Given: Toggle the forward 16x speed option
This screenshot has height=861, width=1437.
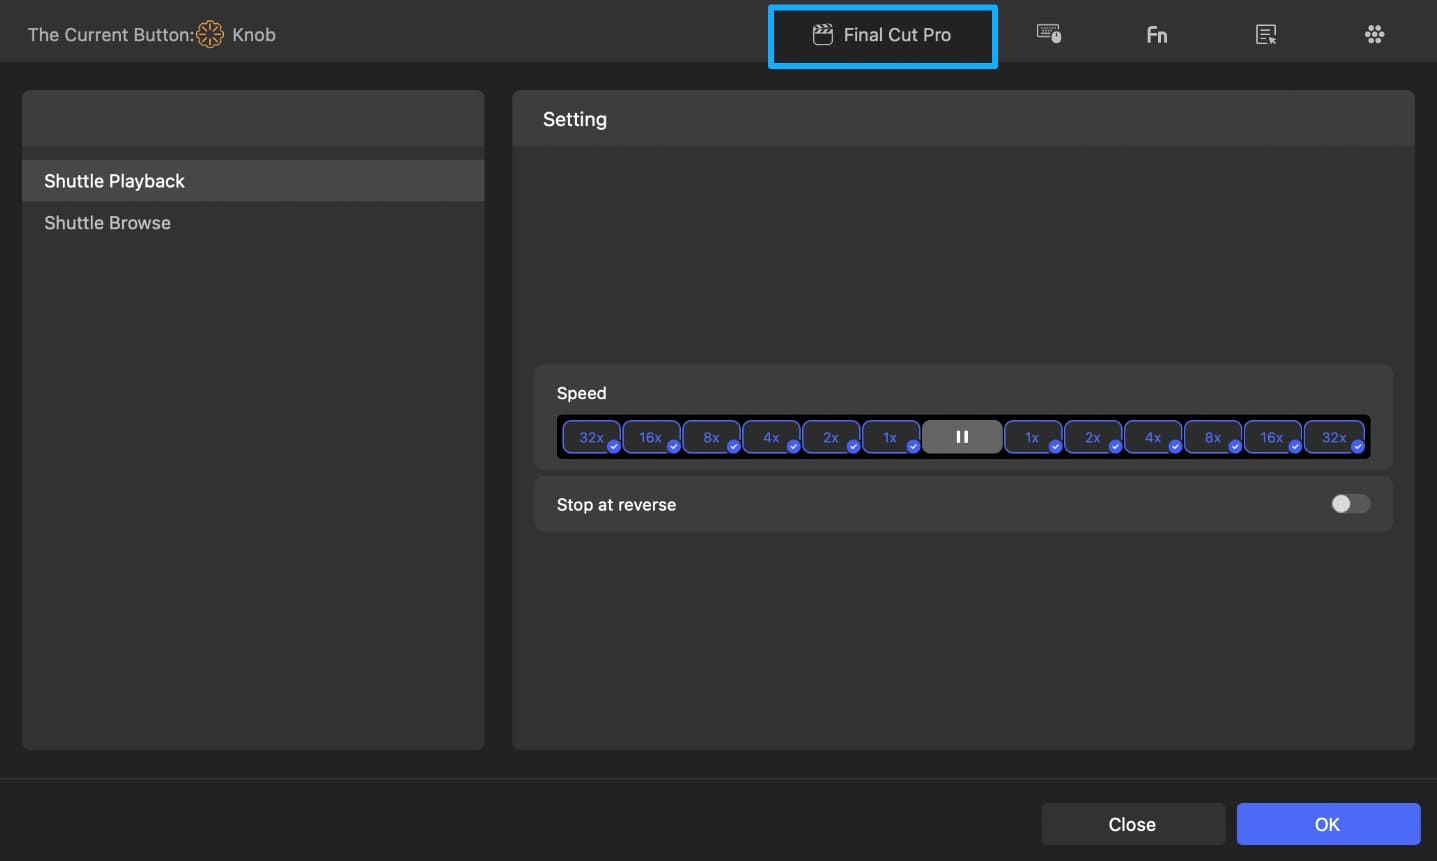Looking at the screenshot, I should tap(1273, 437).
